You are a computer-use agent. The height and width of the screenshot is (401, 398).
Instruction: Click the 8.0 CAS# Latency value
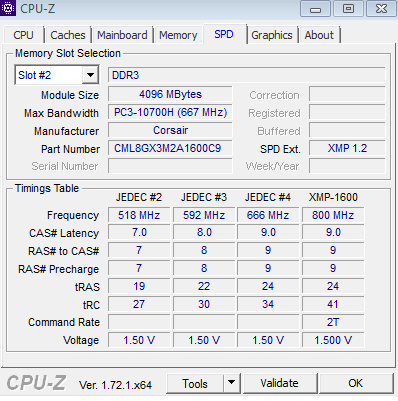pos(204,232)
